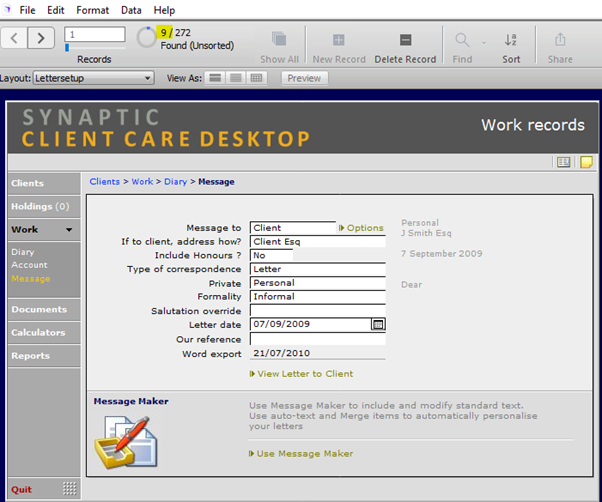Open Diary under Work sidebar
This screenshot has height=502, width=602.
tap(23, 252)
